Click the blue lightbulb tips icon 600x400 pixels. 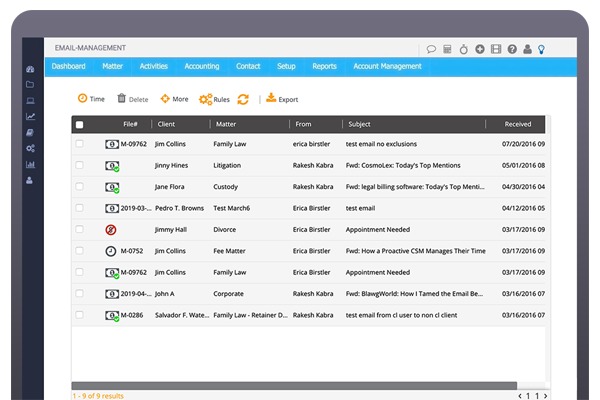coord(541,49)
